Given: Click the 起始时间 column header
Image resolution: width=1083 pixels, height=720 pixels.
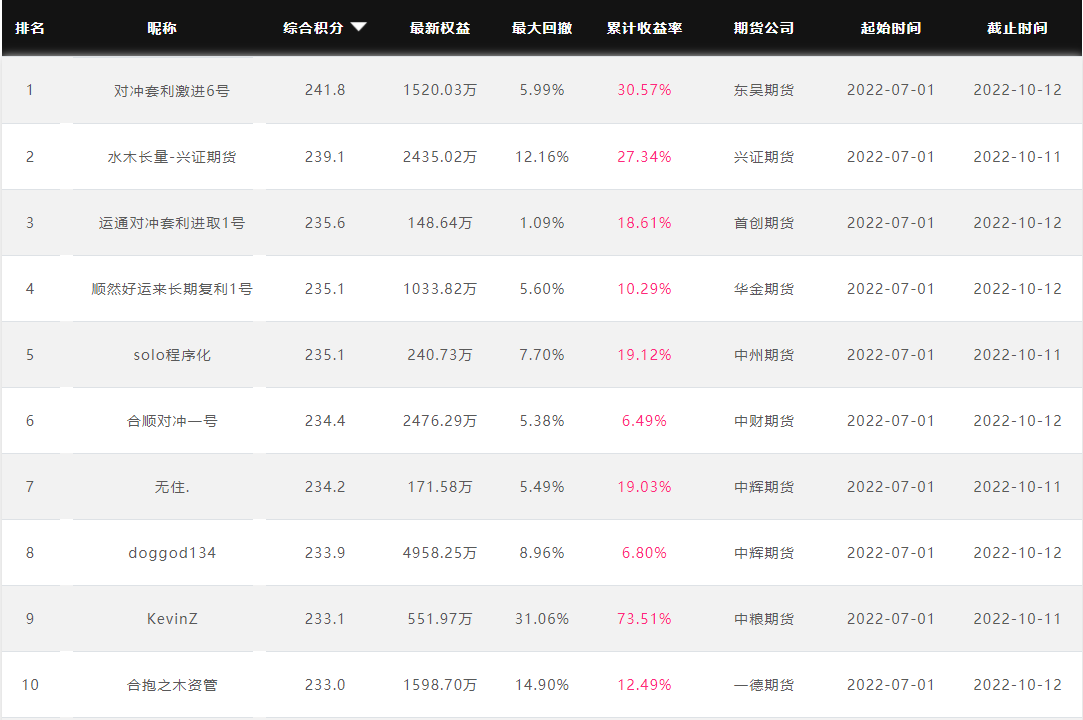Looking at the screenshot, I should (891, 28).
